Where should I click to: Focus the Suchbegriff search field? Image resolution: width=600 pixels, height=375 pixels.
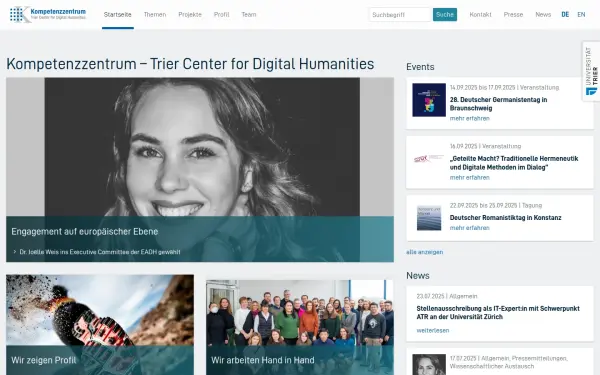[400, 15]
